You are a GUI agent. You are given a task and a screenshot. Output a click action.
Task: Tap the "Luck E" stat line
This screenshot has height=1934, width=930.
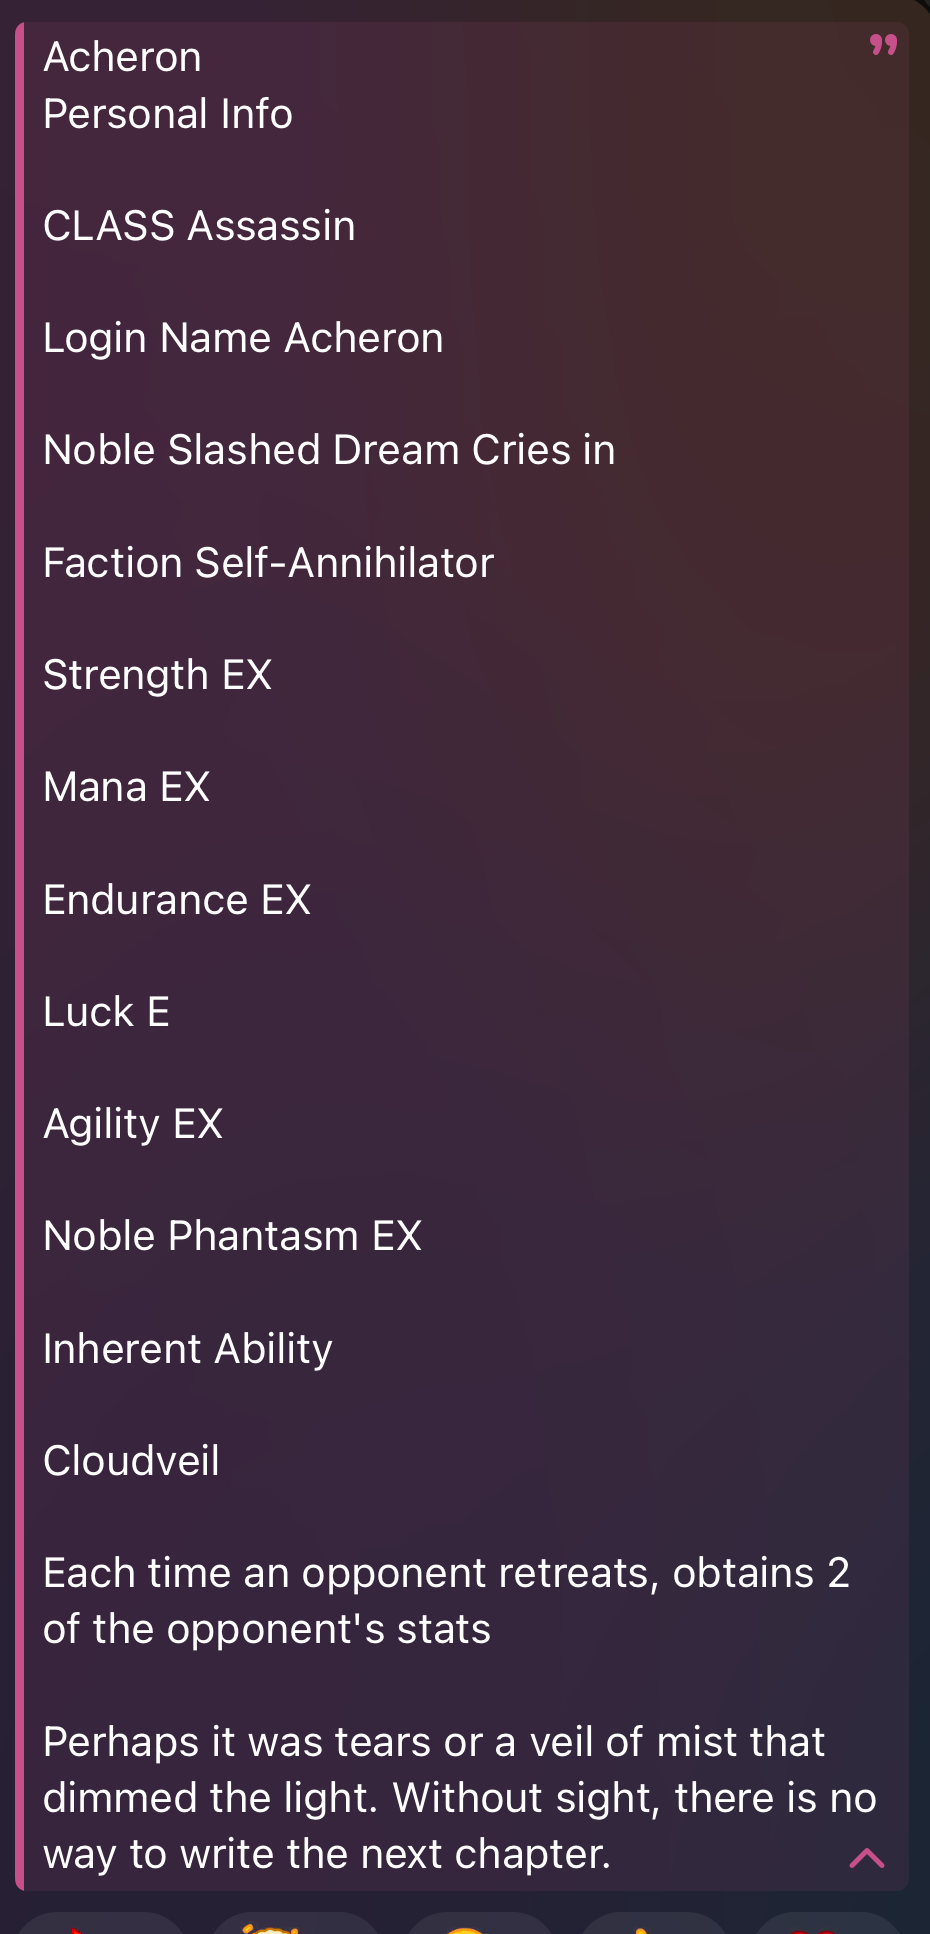(106, 1012)
